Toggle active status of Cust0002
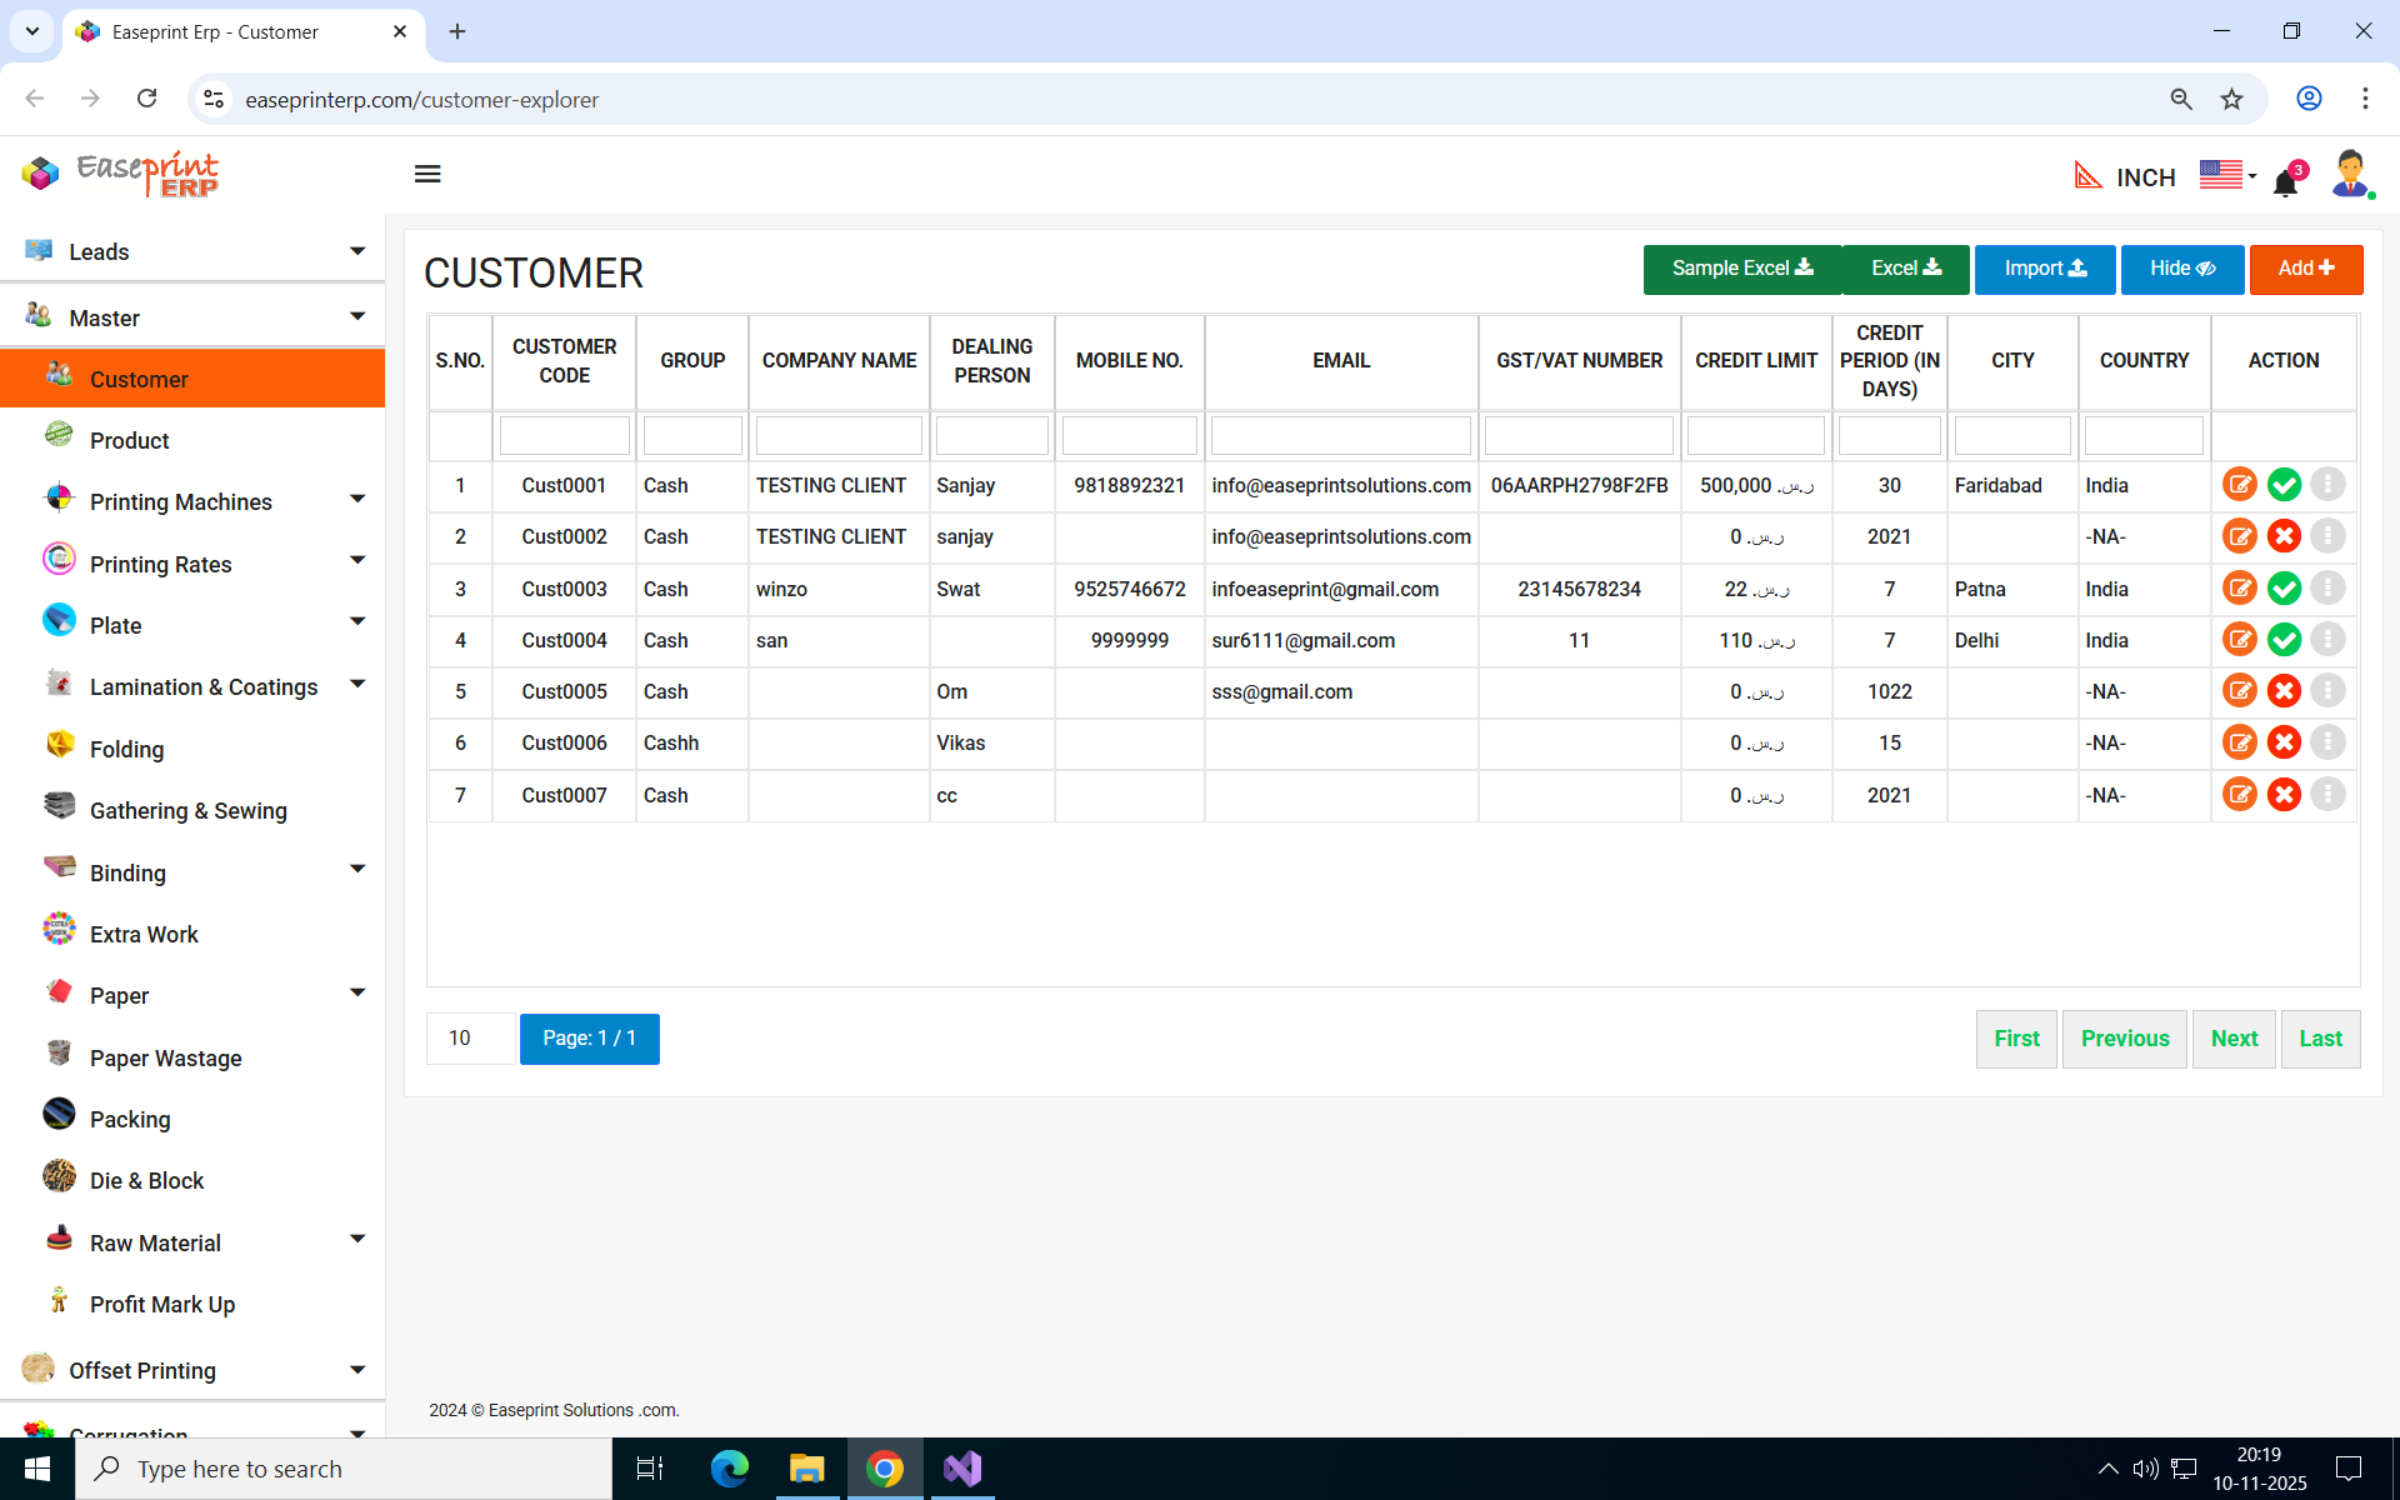Viewport: 2400px width, 1500px height. pos(2283,537)
